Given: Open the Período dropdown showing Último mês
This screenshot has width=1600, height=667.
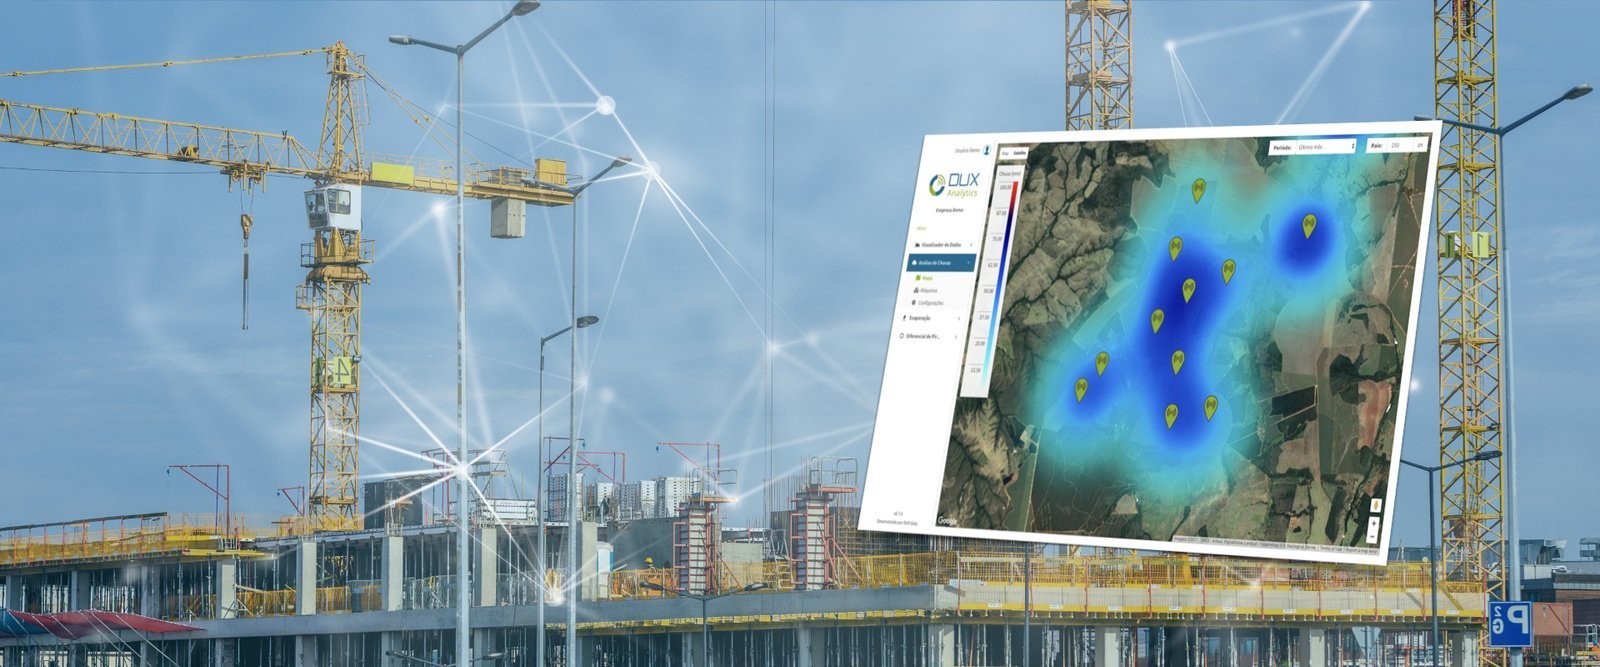Looking at the screenshot, I should point(1326,146).
